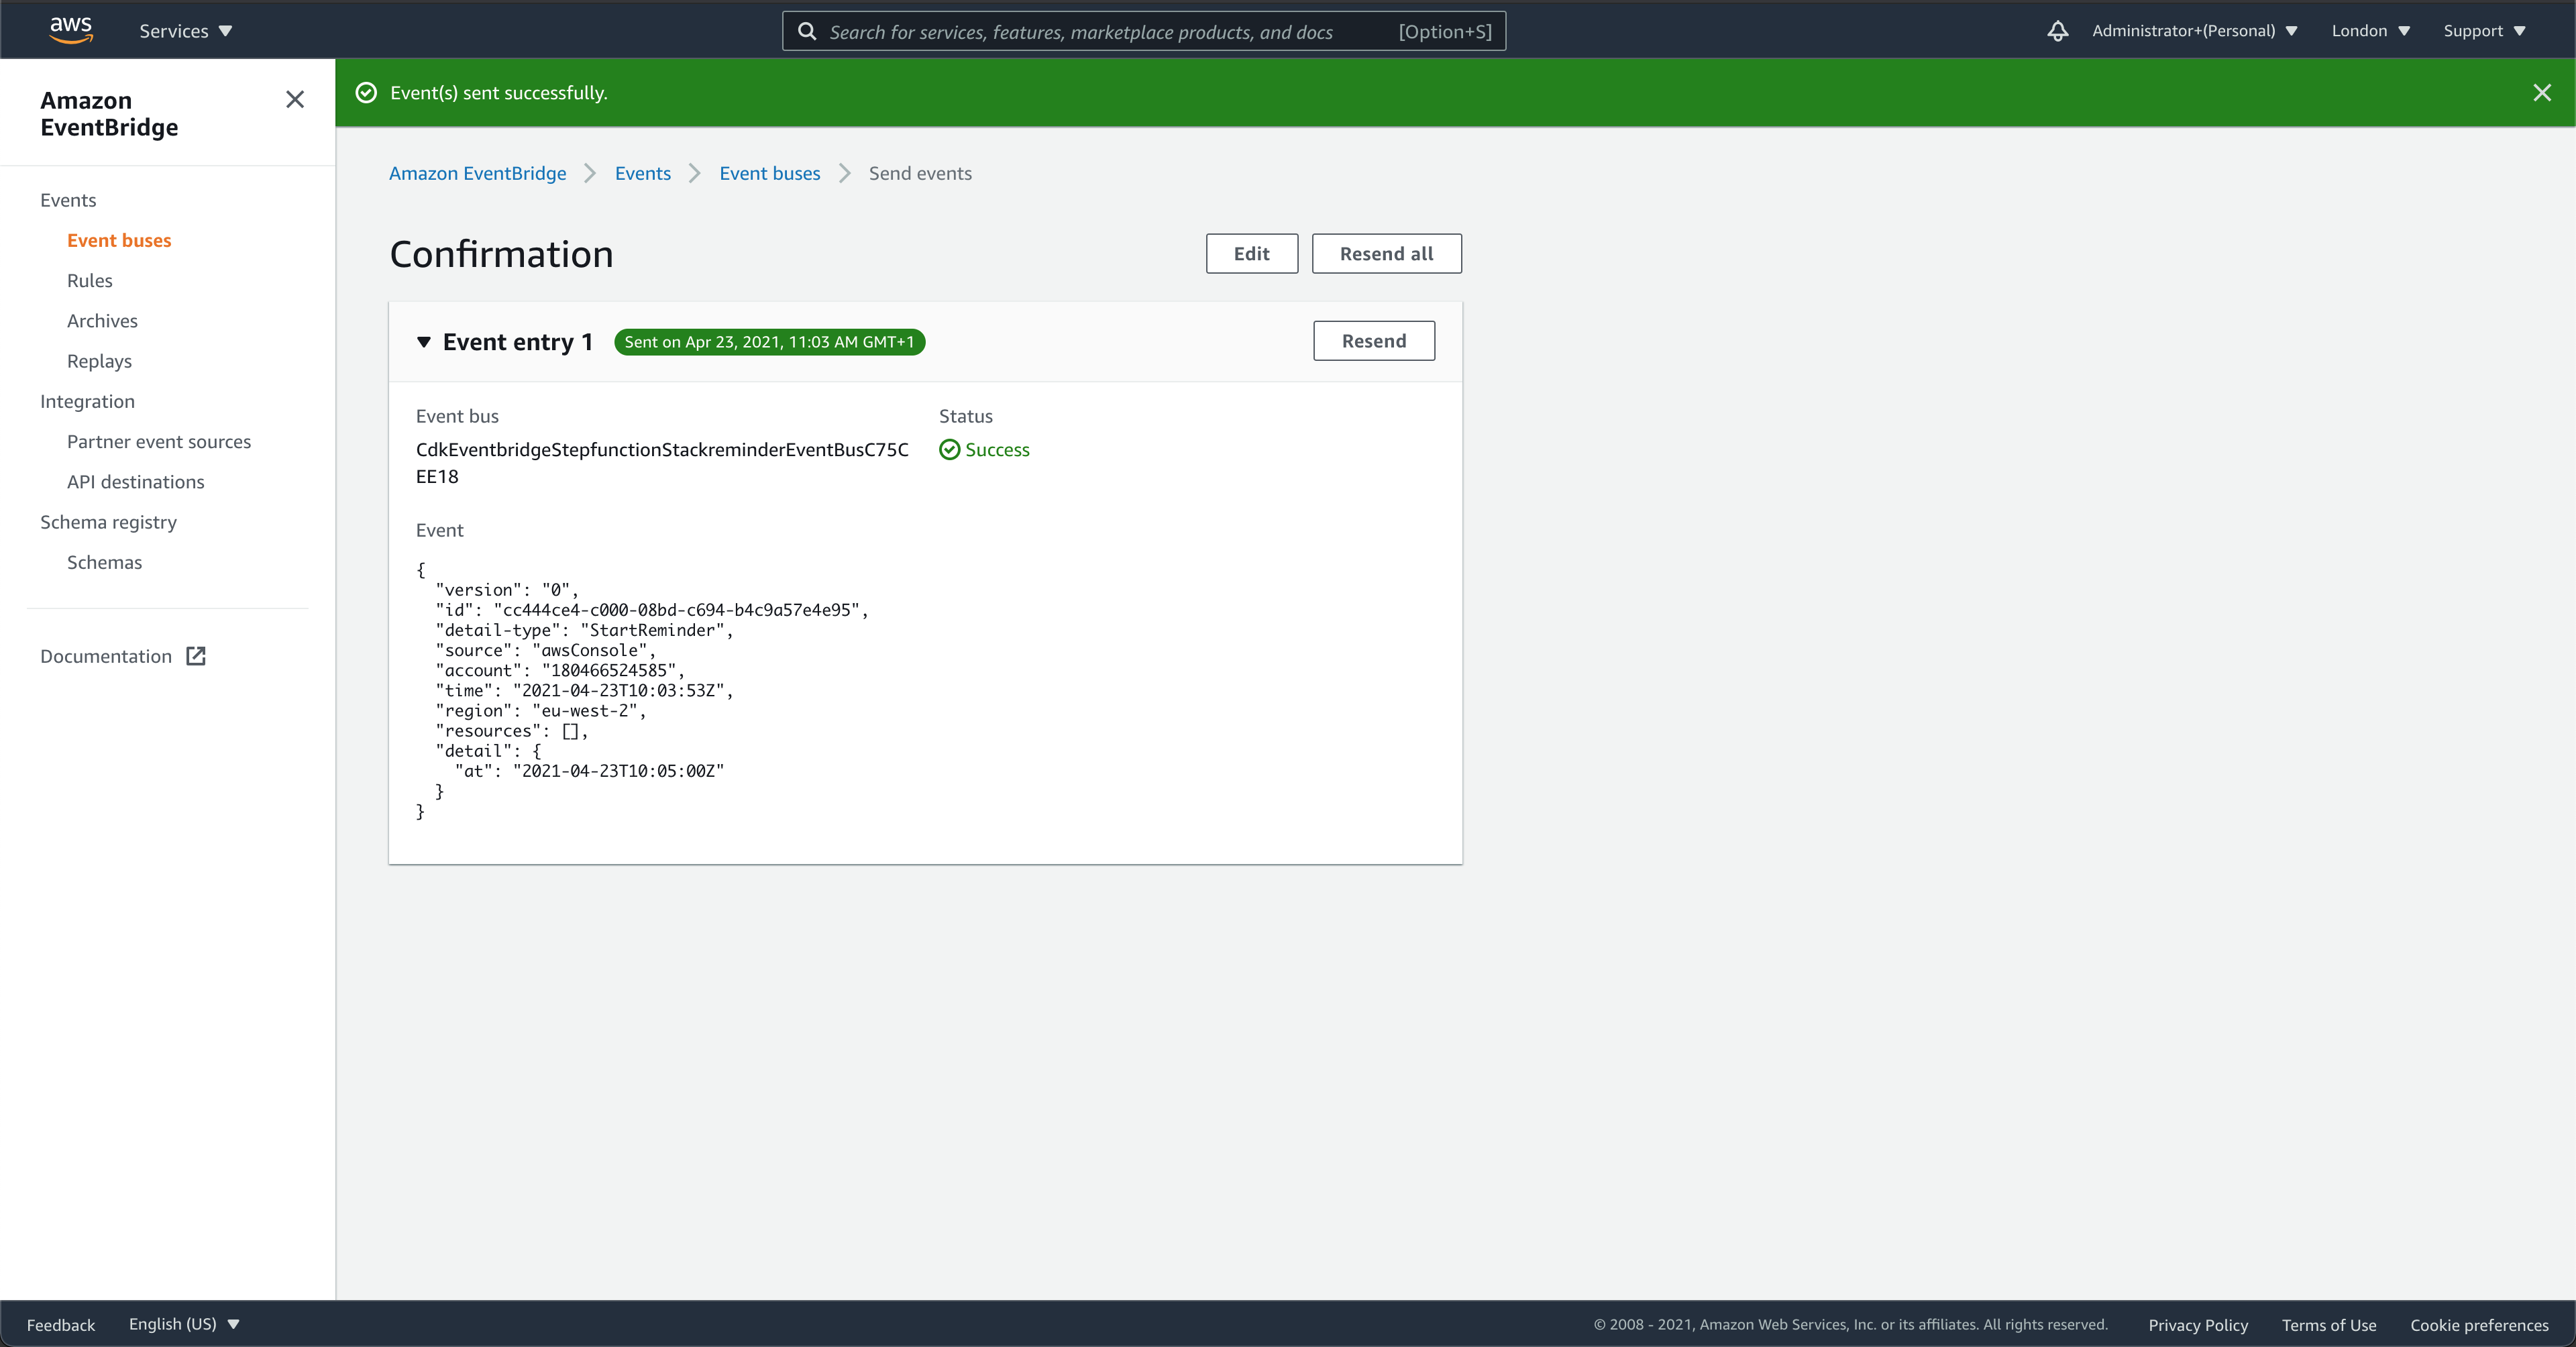Click the event bus name CdkEventbridgeStepfunction text
The image size is (2576, 1347).
coord(662,463)
